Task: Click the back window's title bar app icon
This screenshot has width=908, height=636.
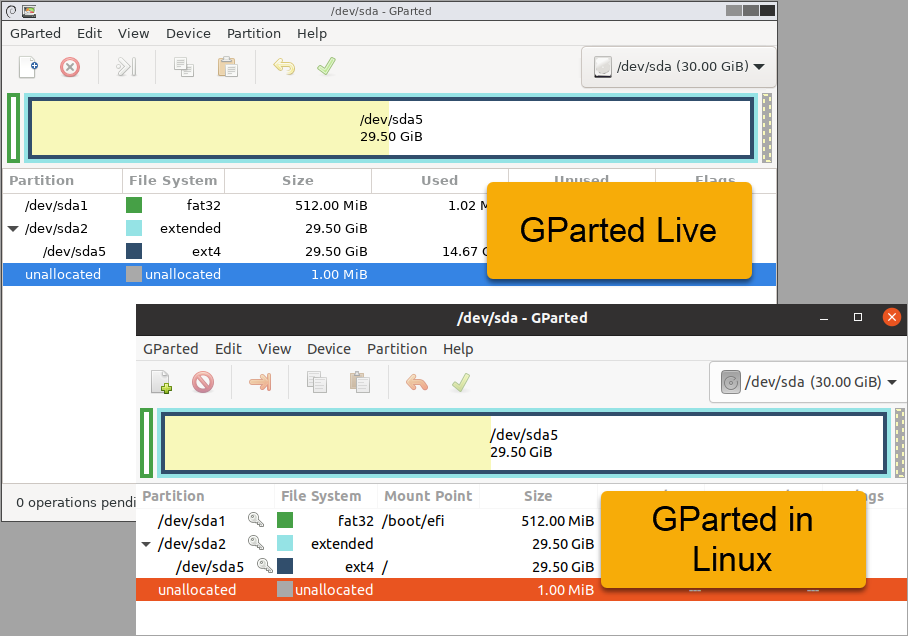Action: [x=28, y=10]
